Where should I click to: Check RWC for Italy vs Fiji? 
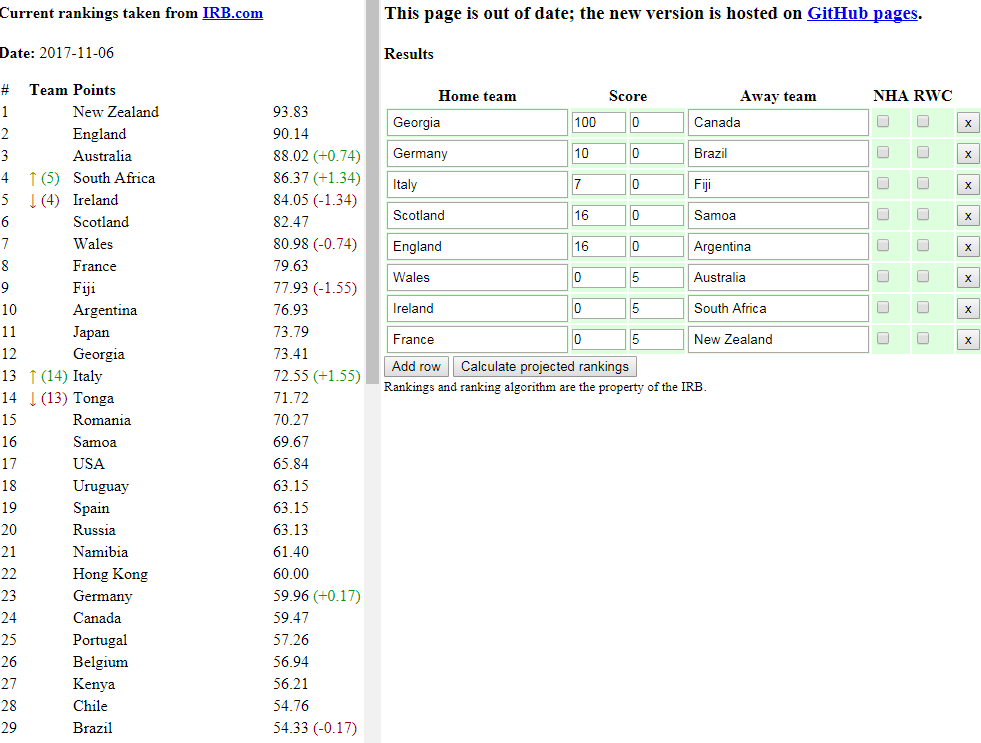tap(923, 183)
